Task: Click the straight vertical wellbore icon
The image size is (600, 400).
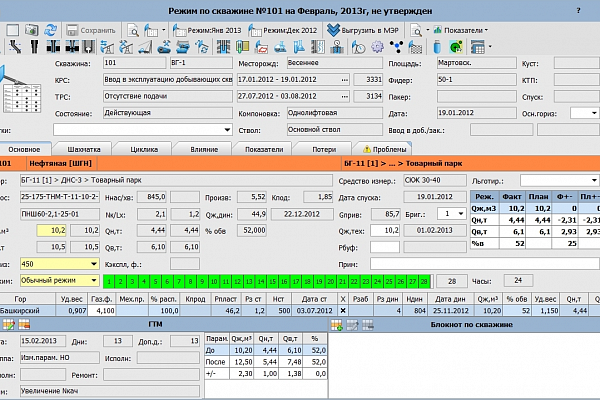Action: coord(34,47)
